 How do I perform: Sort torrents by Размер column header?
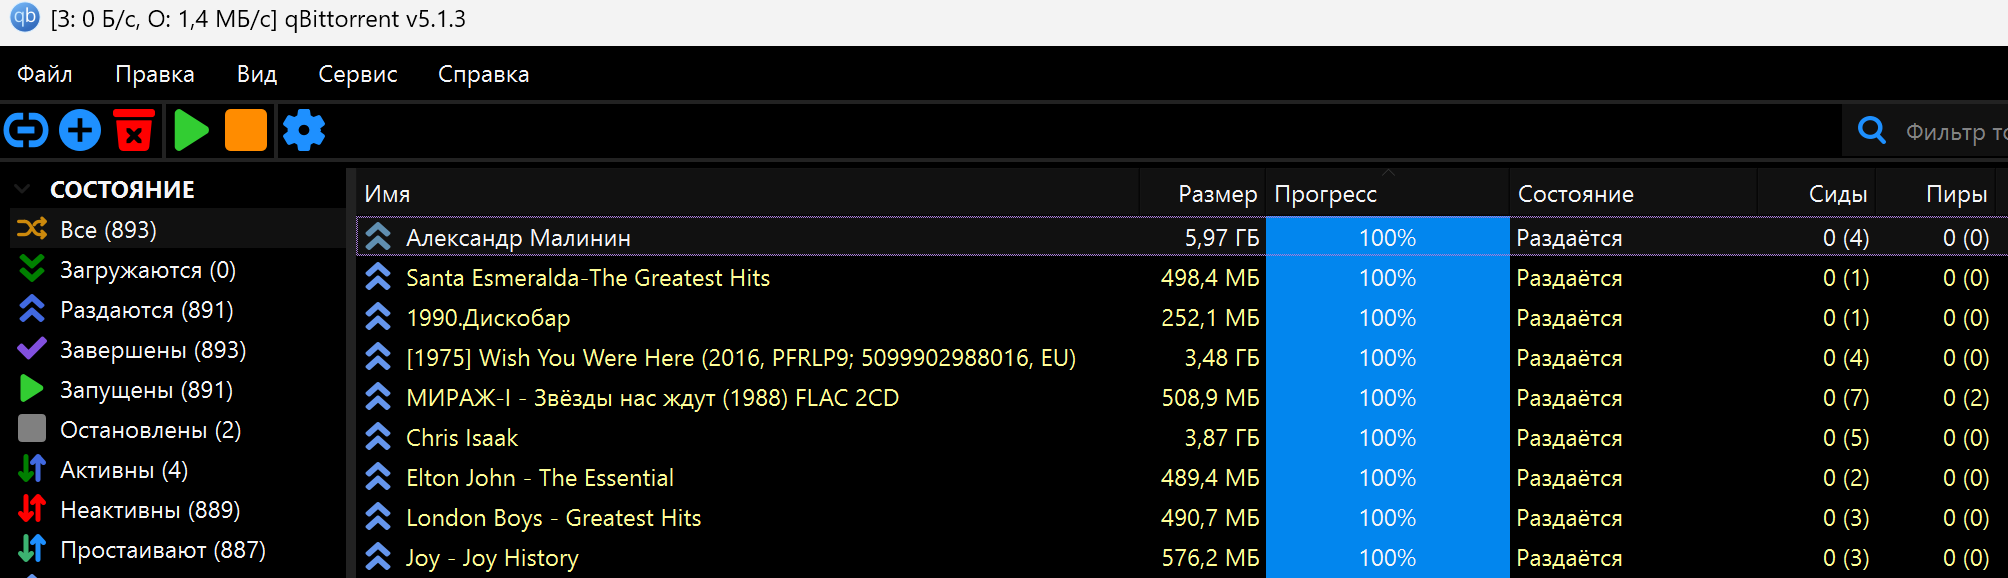click(x=1216, y=194)
